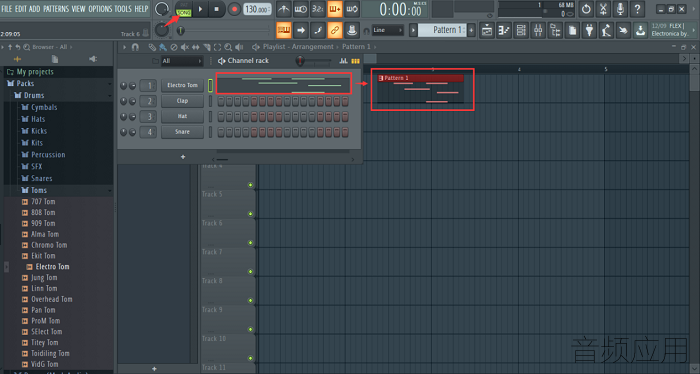The width and height of the screenshot is (700, 374).
Task: Open the All channel filter dropdown
Action: (181, 61)
